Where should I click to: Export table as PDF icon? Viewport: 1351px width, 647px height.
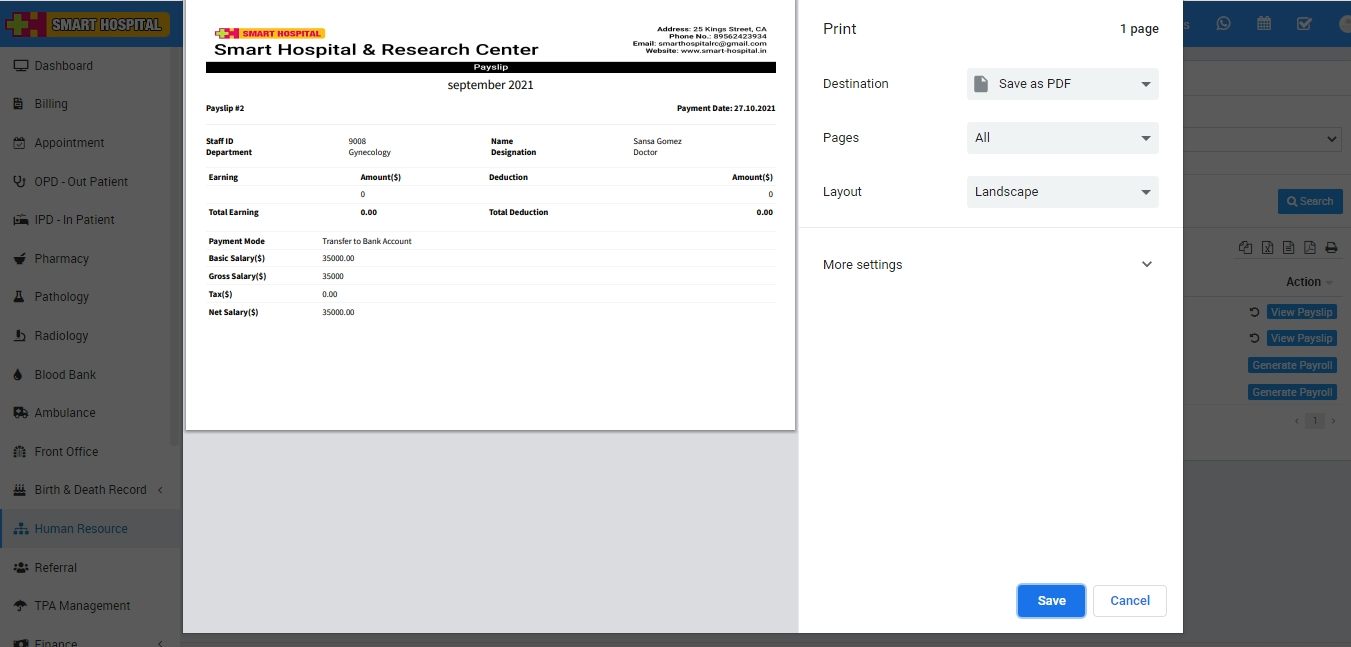pos(1309,248)
